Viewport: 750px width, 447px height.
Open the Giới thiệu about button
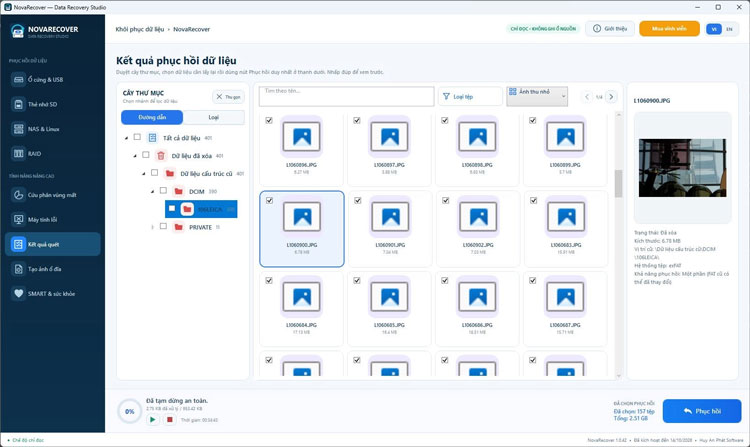point(610,29)
